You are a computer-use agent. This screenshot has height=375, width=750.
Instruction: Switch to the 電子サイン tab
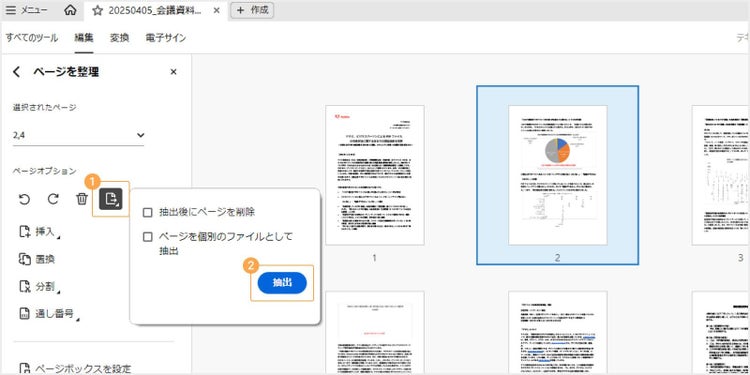[x=165, y=38]
